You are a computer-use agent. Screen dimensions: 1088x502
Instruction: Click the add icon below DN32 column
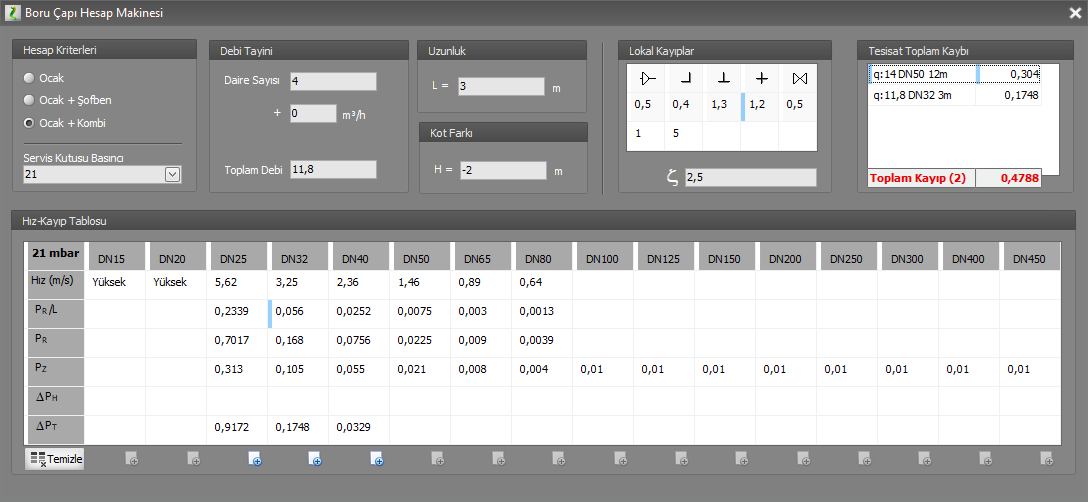pyautogui.click(x=315, y=459)
